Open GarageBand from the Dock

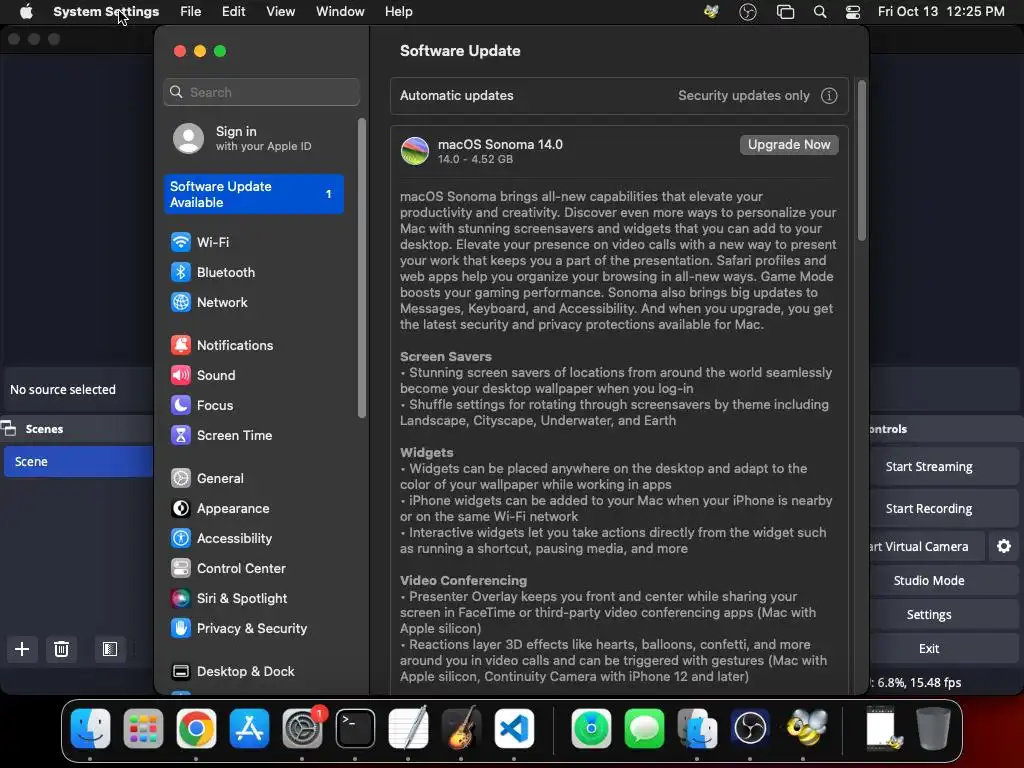point(461,729)
